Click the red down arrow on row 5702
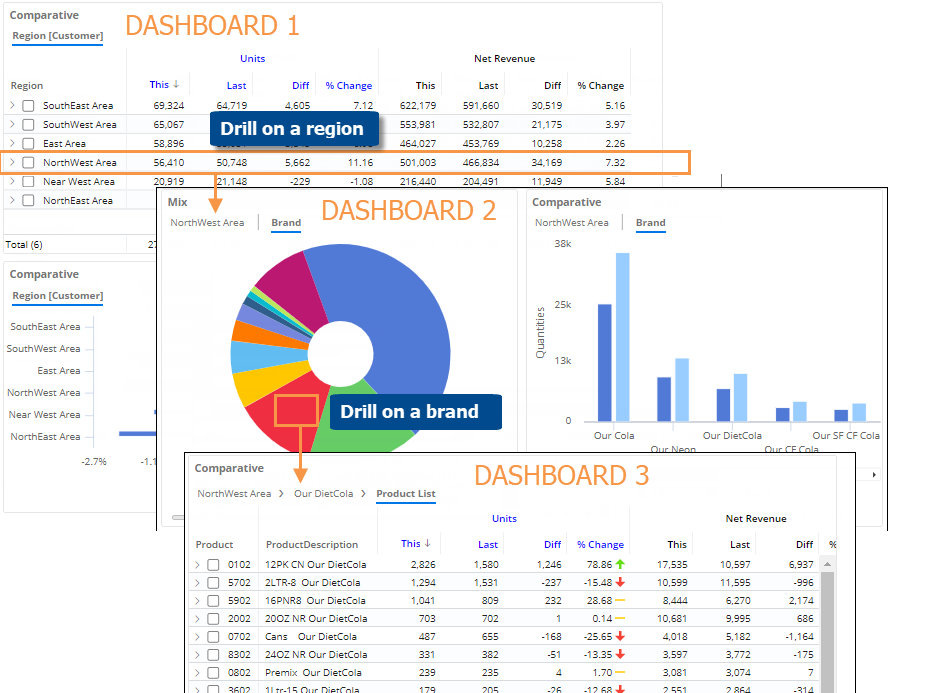 coord(620,582)
